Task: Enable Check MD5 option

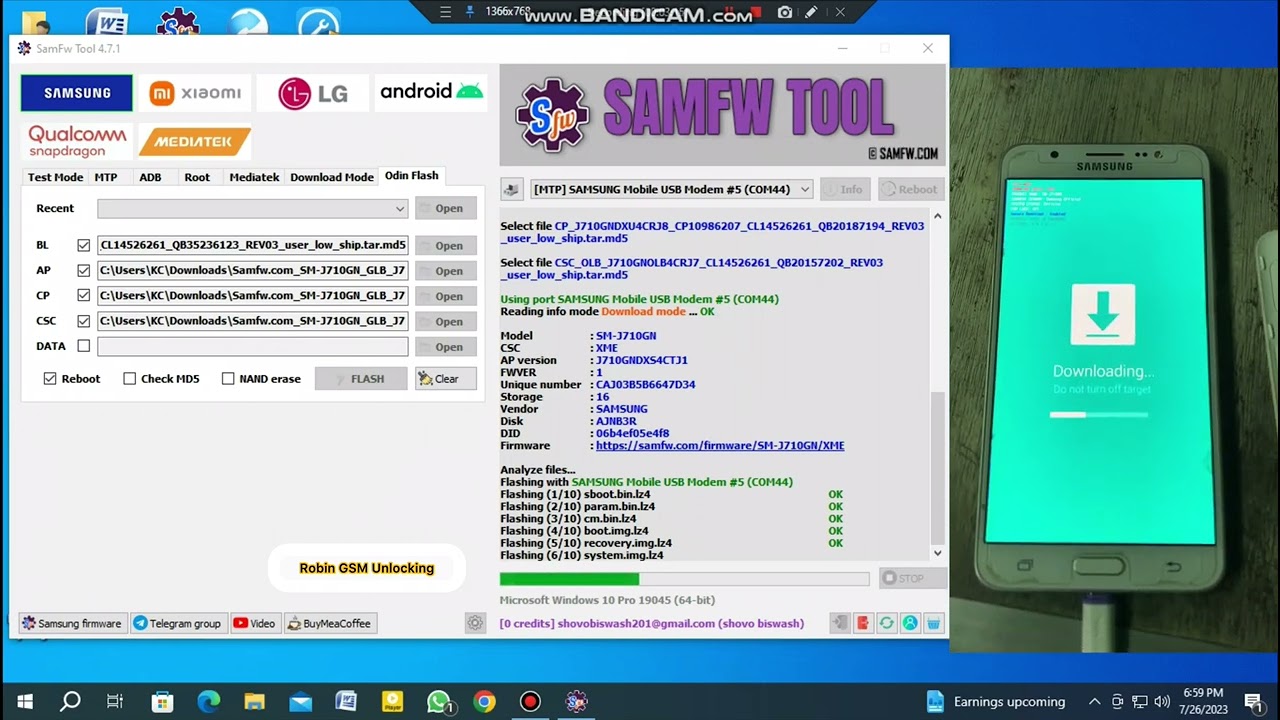Action: coord(129,379)
